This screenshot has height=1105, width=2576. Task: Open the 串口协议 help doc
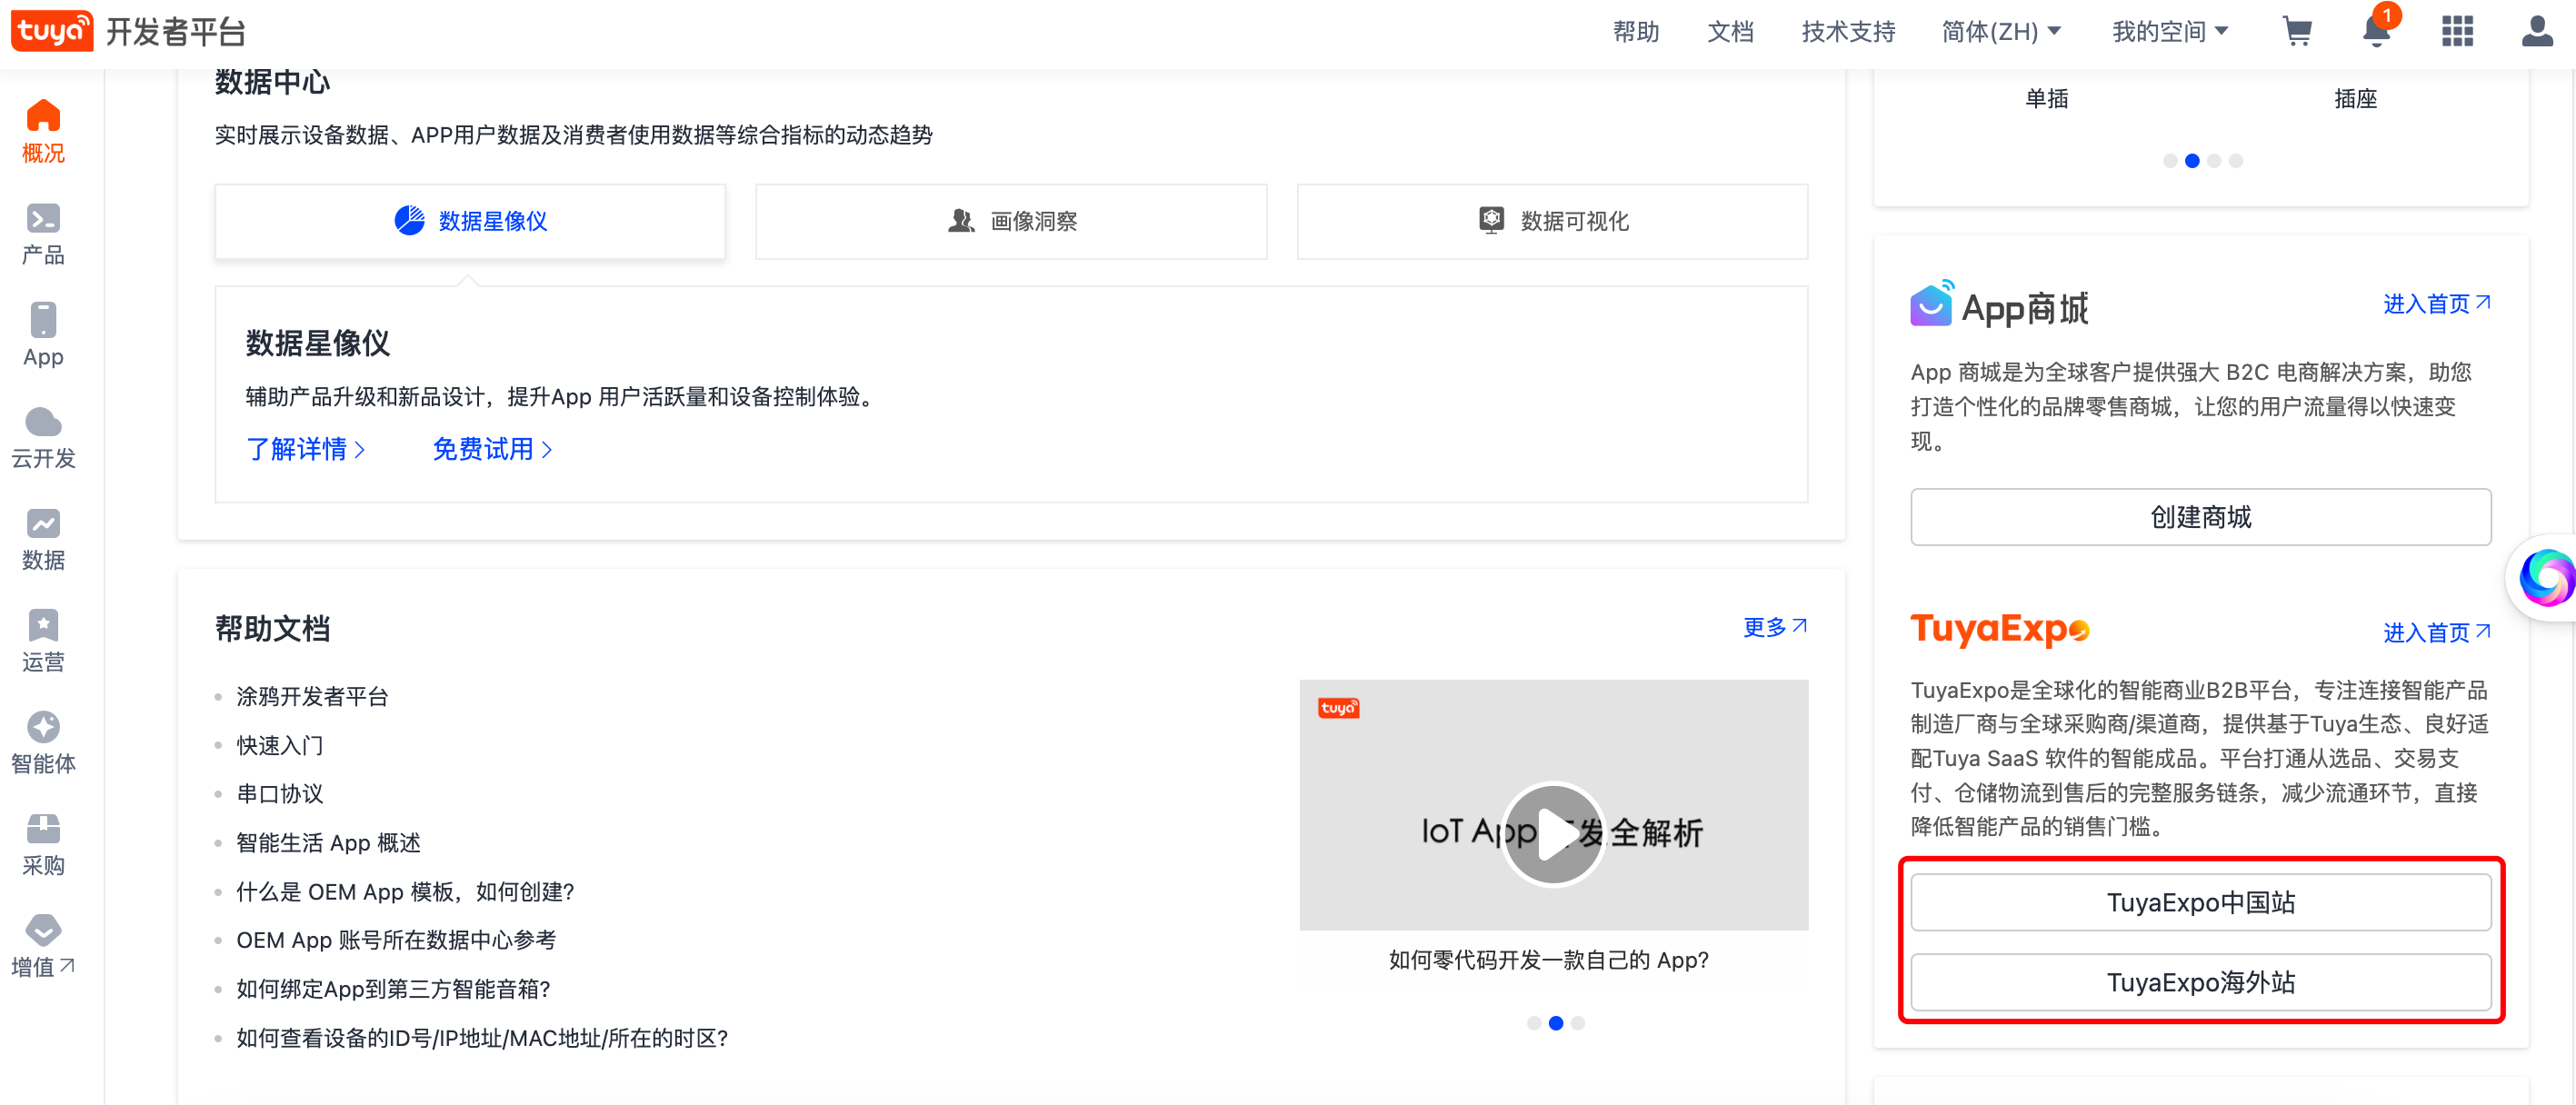pos(280,794)
